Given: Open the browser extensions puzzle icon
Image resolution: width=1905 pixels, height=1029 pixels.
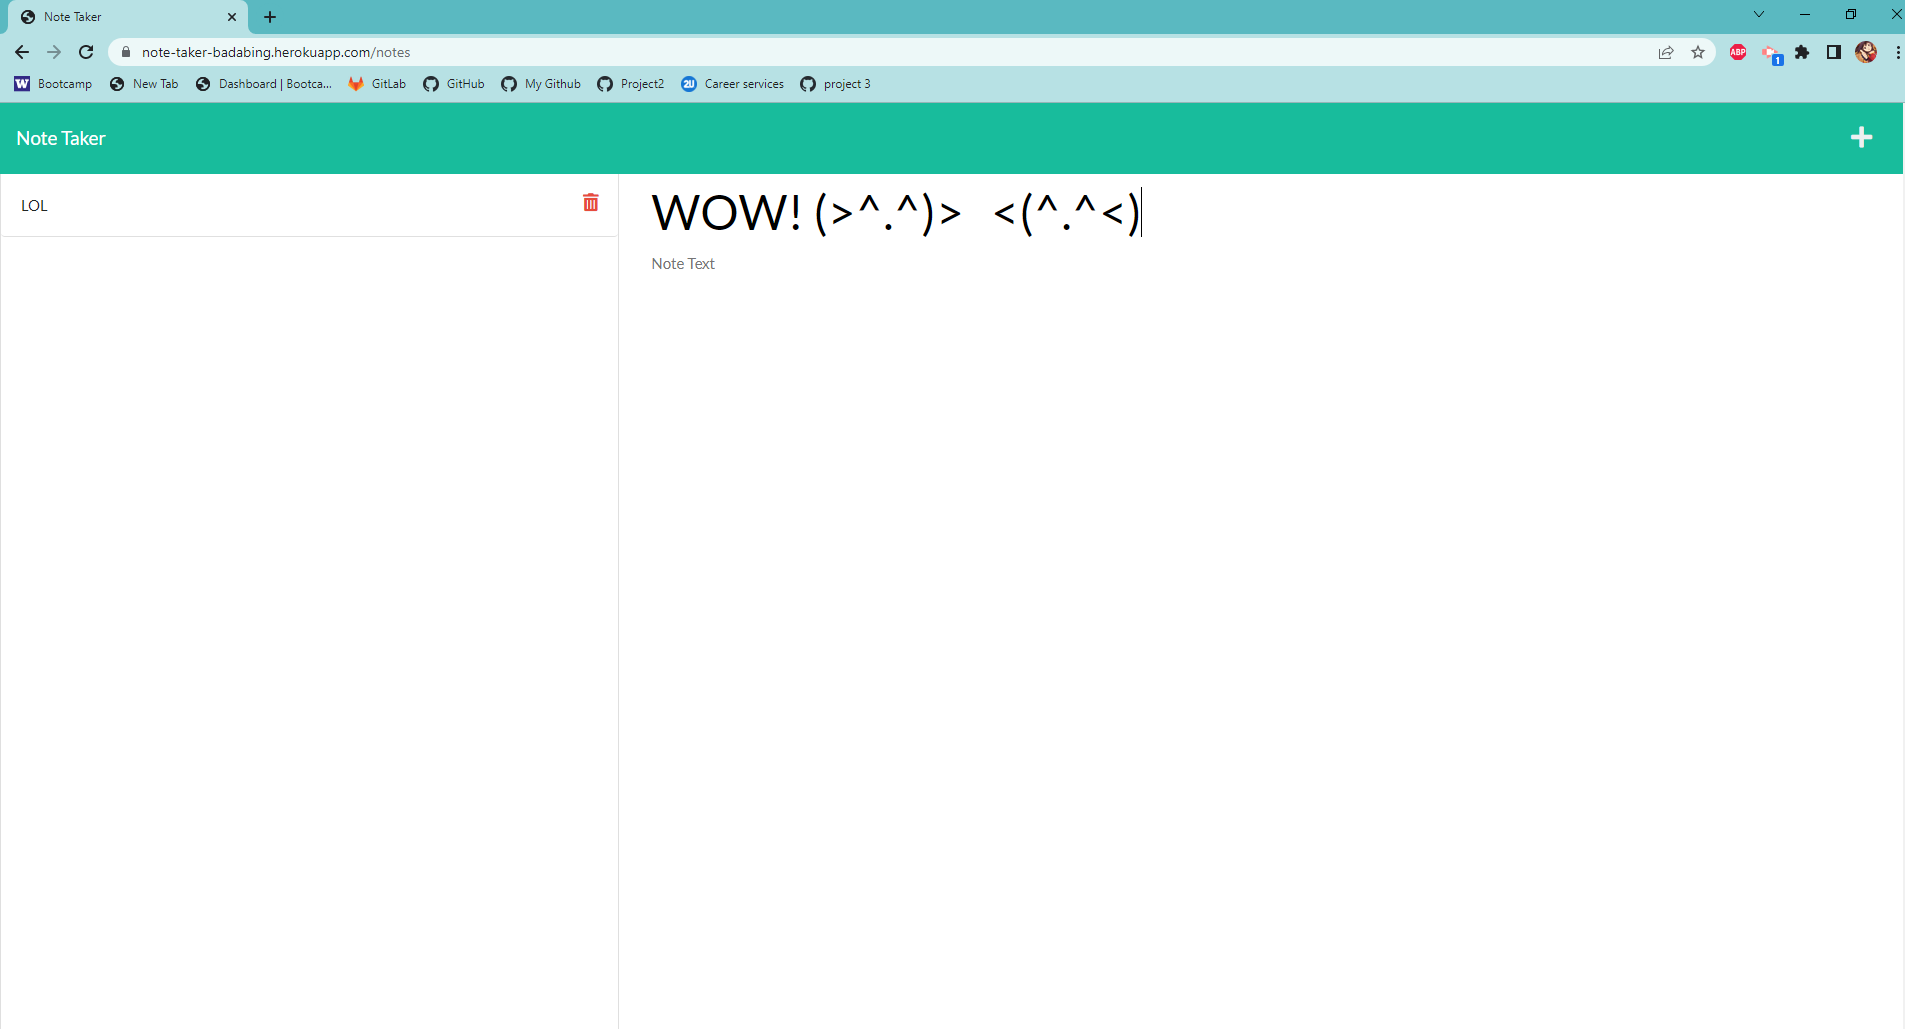Looking at the screenshot, I should point(1802,51).
